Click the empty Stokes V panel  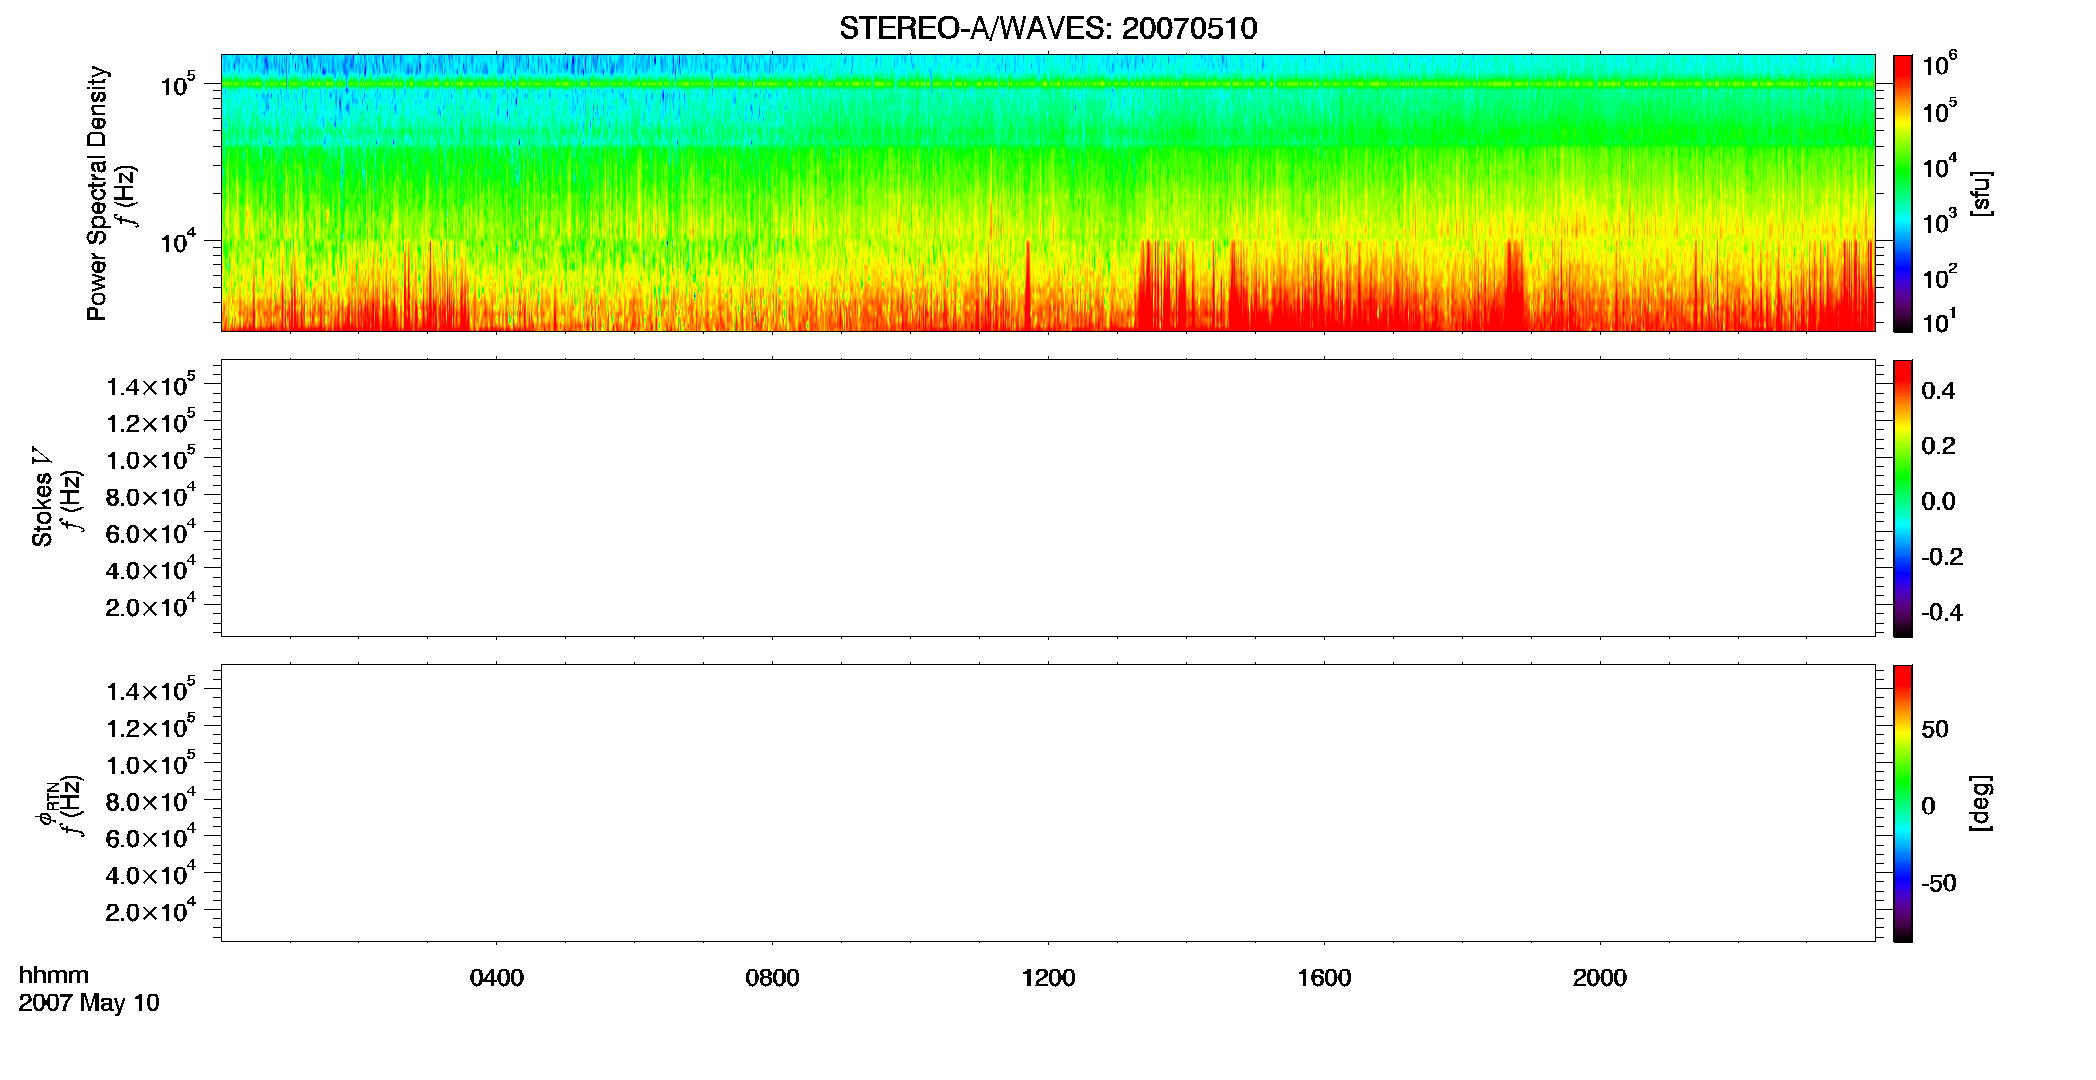(1048, 498)
